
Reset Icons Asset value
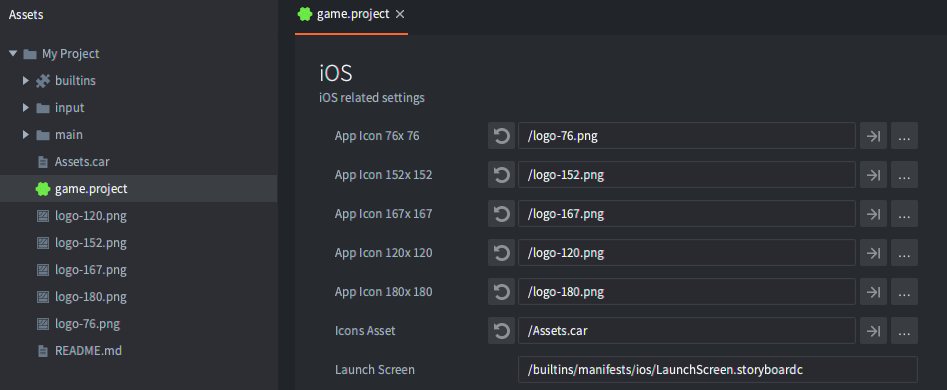[501, 331]
